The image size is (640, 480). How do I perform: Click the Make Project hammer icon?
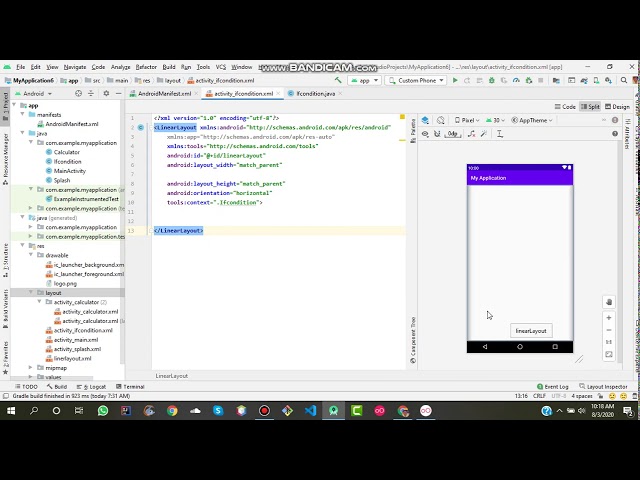(338, 80)
